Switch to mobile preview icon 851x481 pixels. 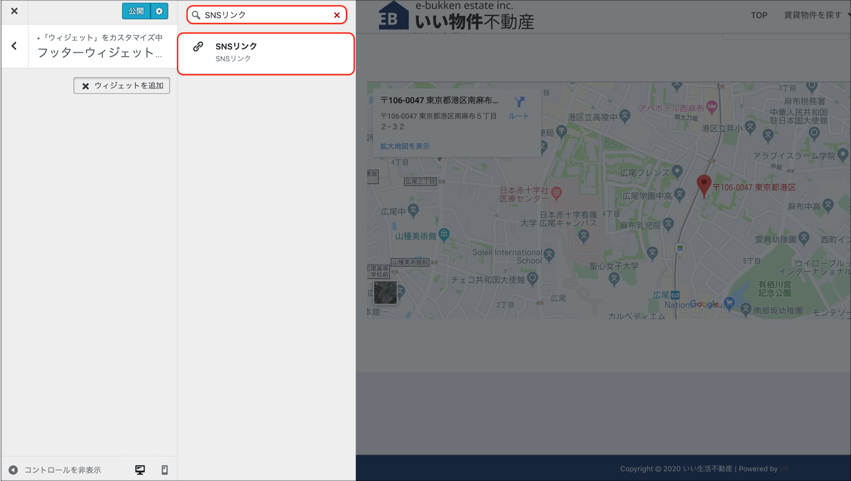pyautogui.click(x=165, y=470)
